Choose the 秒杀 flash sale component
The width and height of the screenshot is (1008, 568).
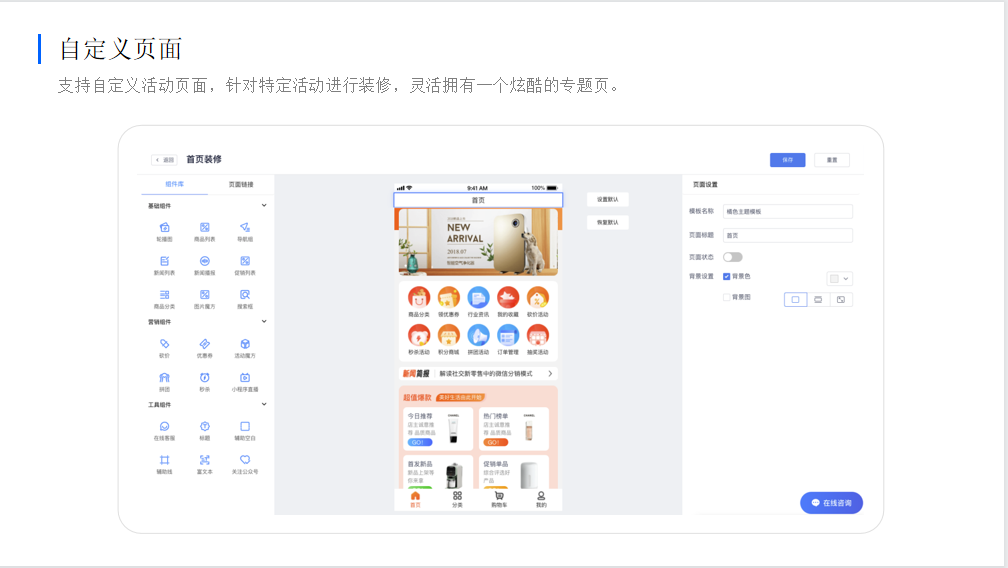pos(204,377)
